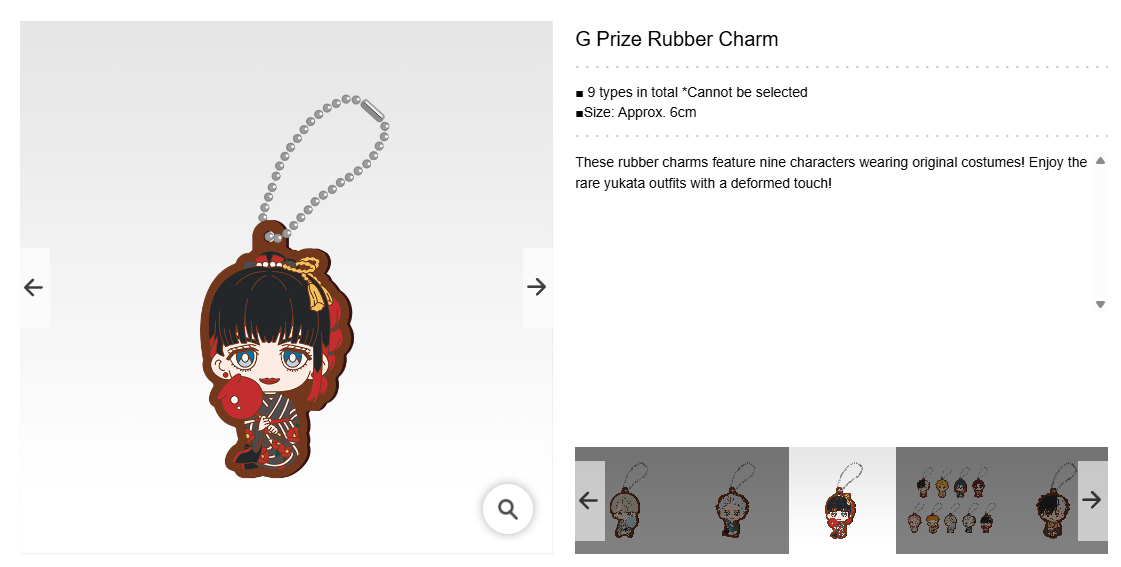Show the previous main product image

[34, 287]
